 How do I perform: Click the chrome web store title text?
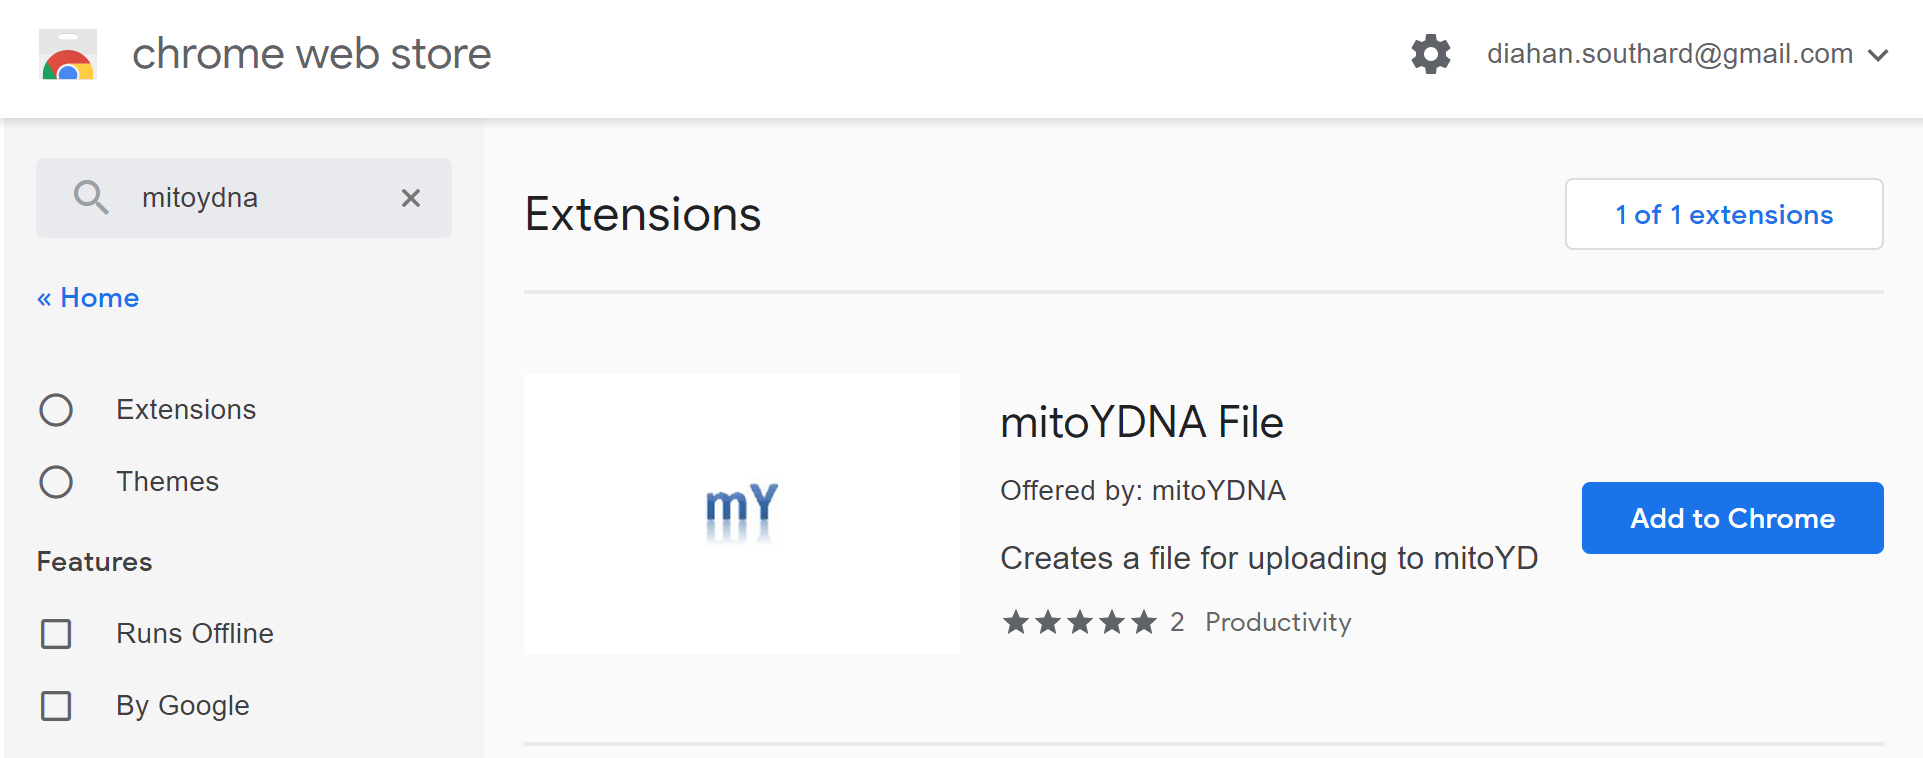[x=312, y=54]
